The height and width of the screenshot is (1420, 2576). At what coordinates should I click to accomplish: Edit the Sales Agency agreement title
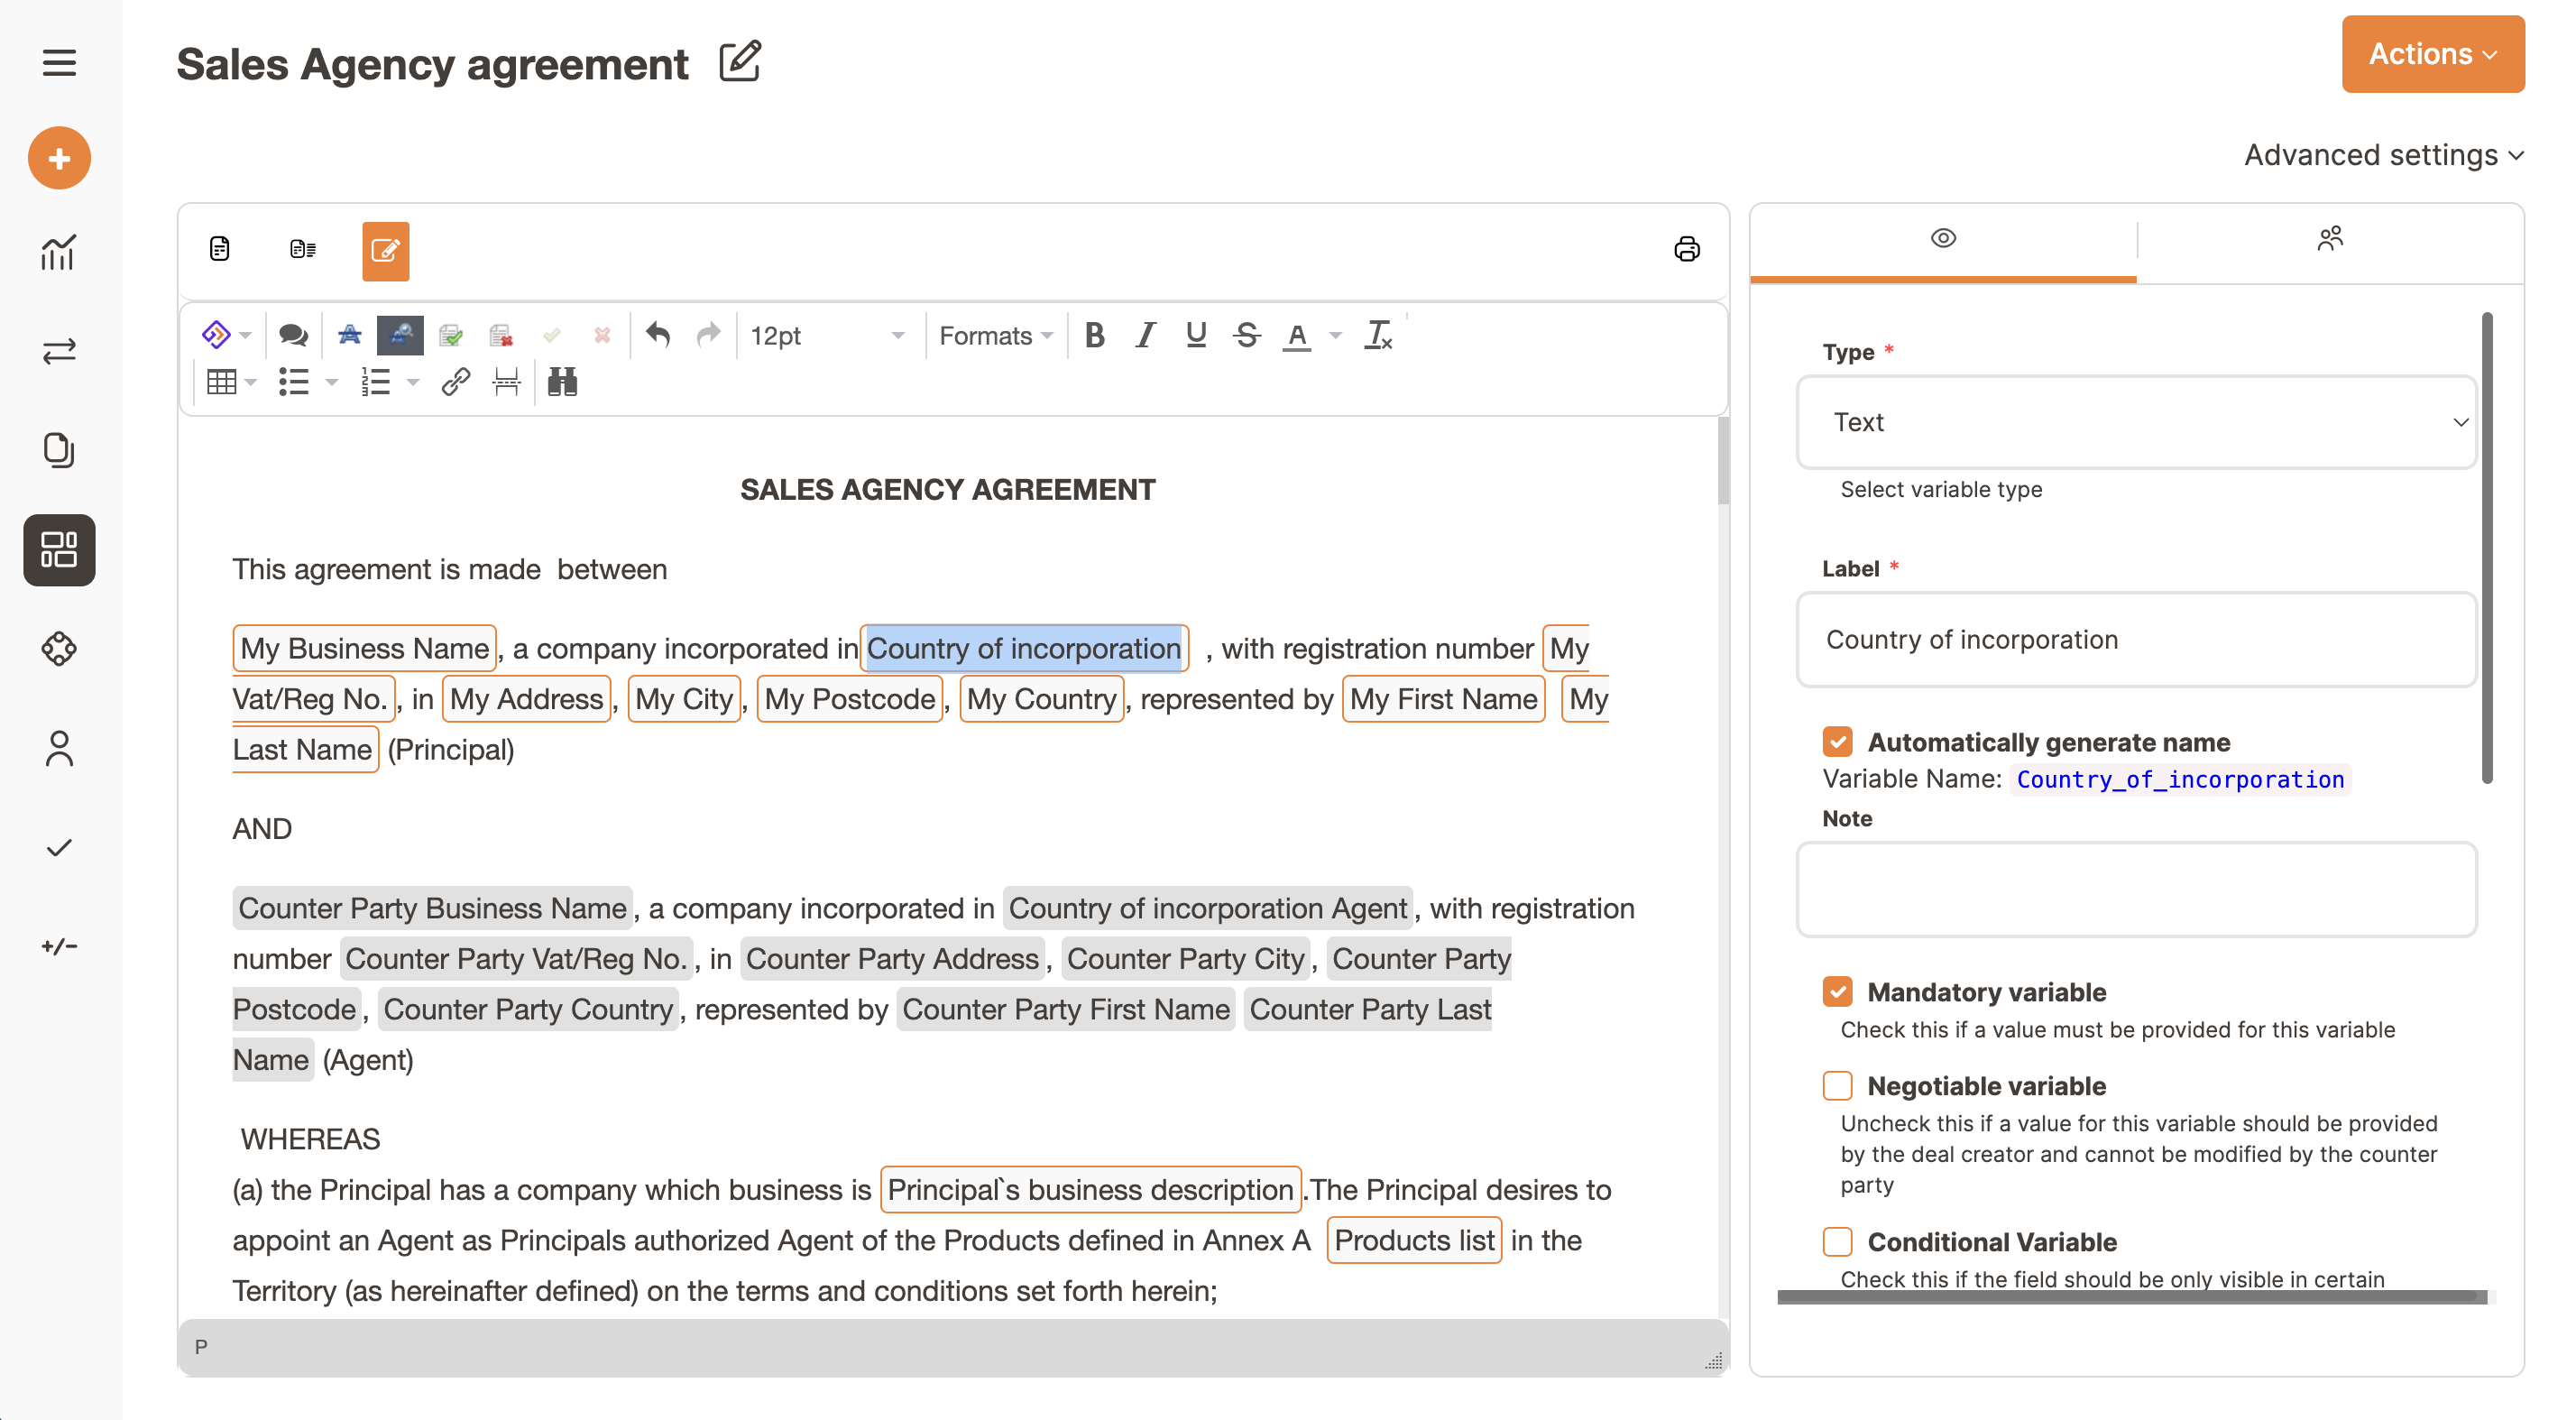(740, 62)
